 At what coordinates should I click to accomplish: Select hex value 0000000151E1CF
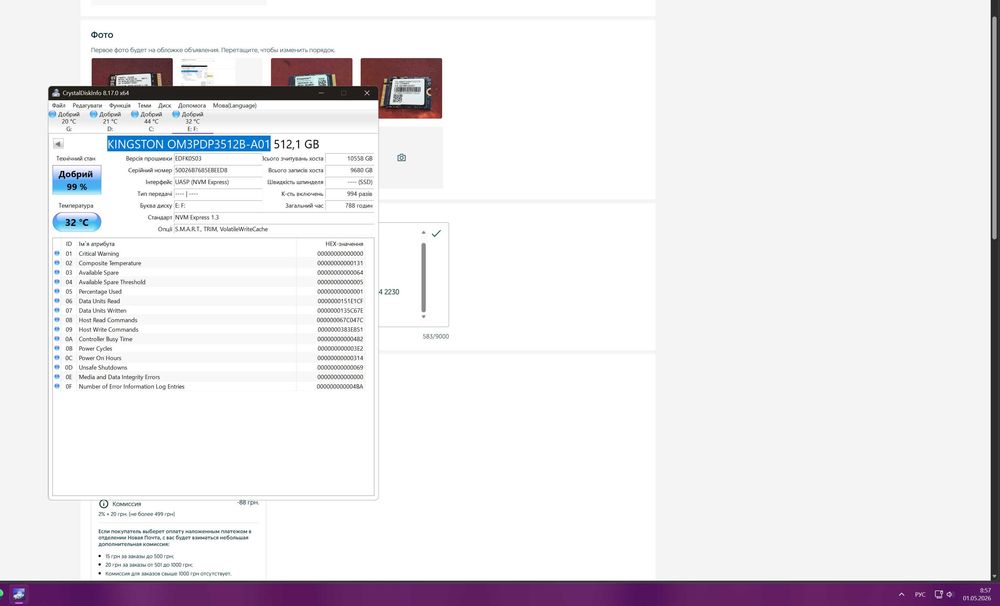[341, 301]
